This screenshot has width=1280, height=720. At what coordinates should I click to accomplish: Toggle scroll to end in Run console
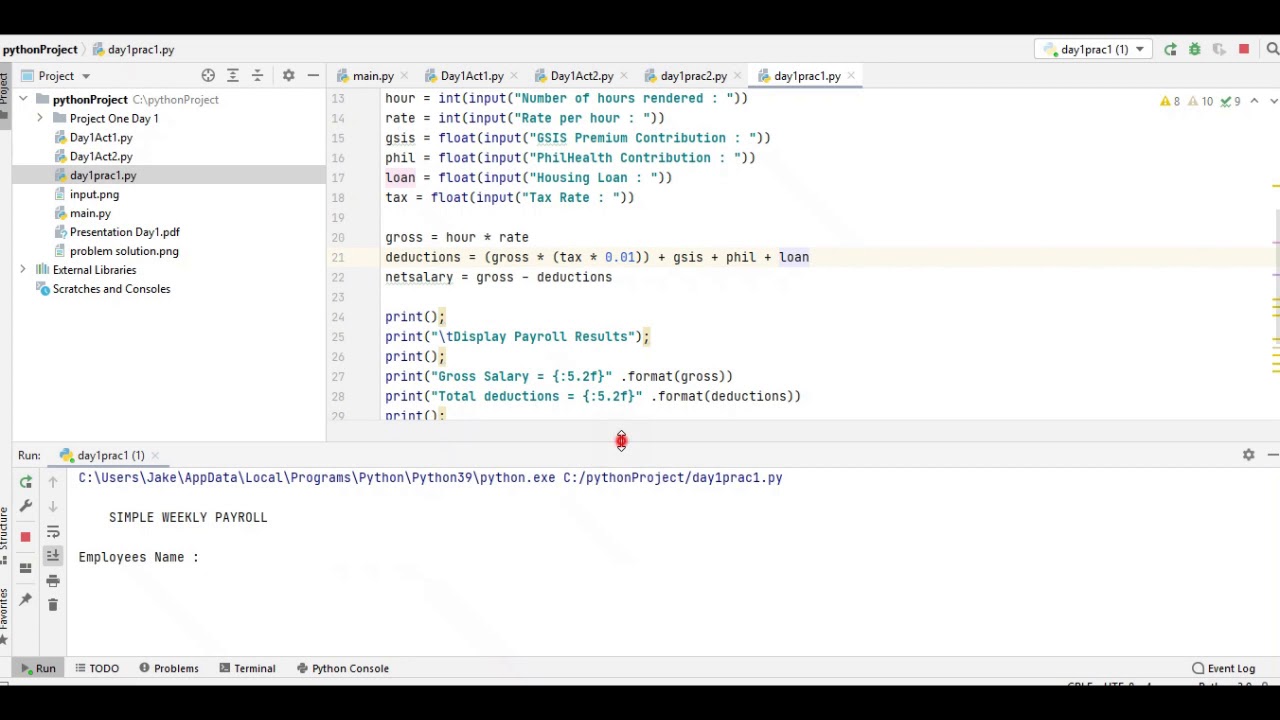53,555
